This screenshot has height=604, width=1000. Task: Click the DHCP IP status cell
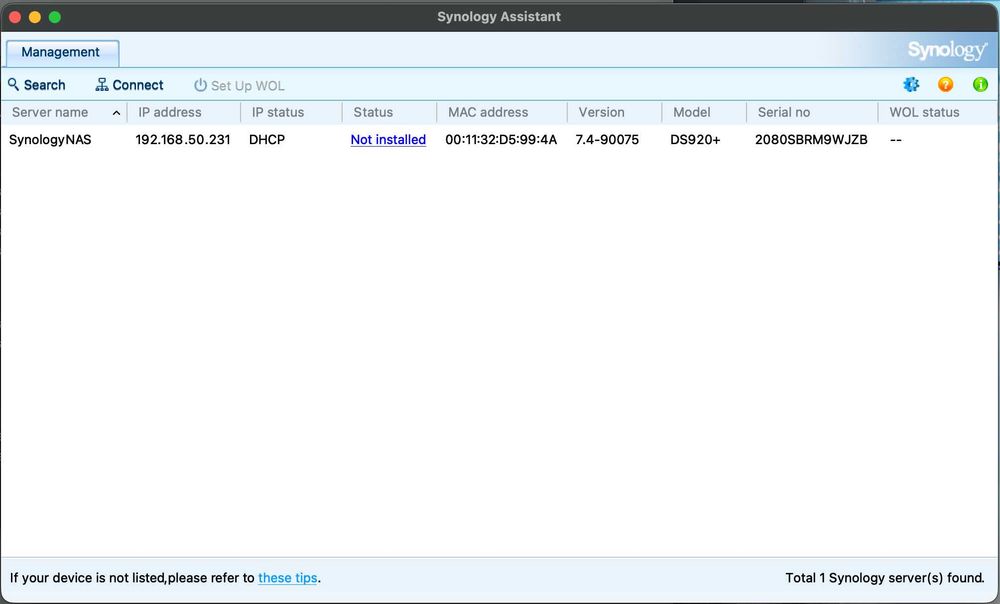pyautogui.click(x=267, y=140)
